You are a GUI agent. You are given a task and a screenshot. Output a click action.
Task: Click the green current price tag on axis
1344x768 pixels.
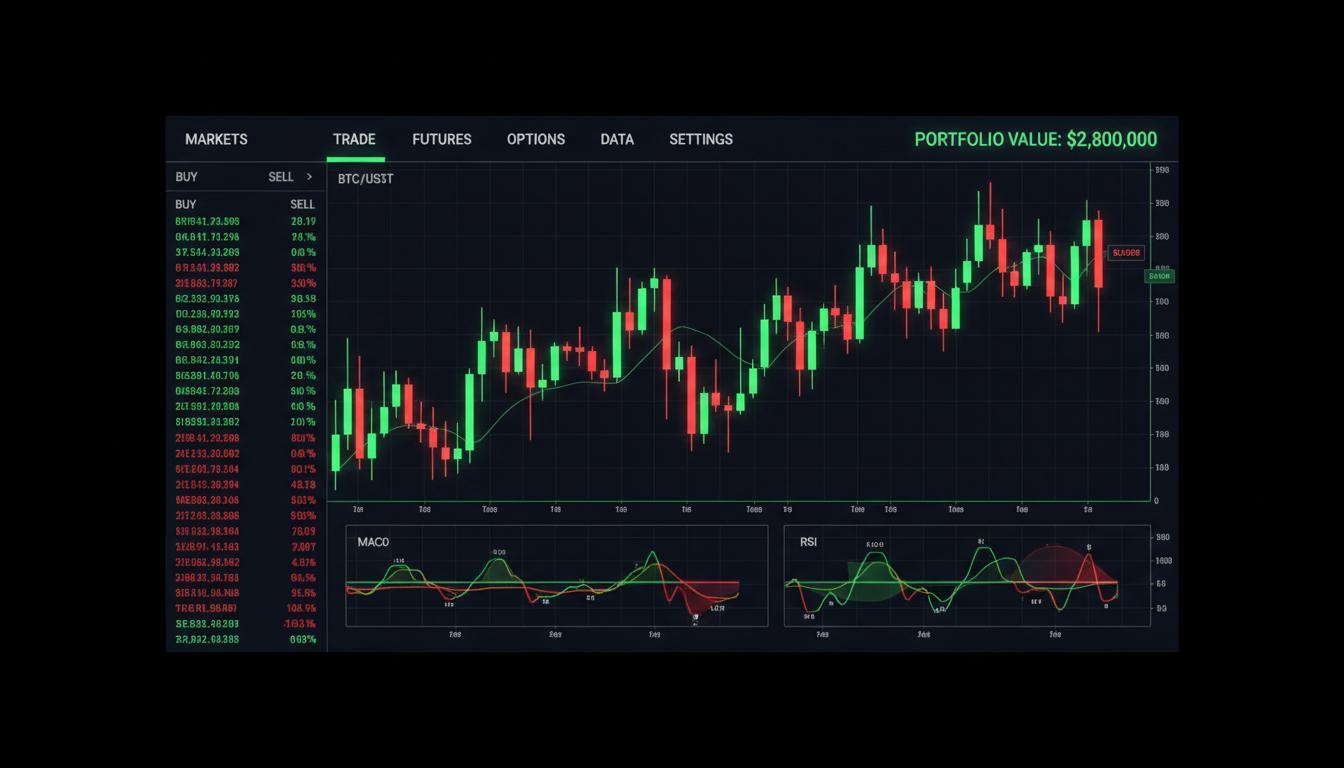(1159, 276)
